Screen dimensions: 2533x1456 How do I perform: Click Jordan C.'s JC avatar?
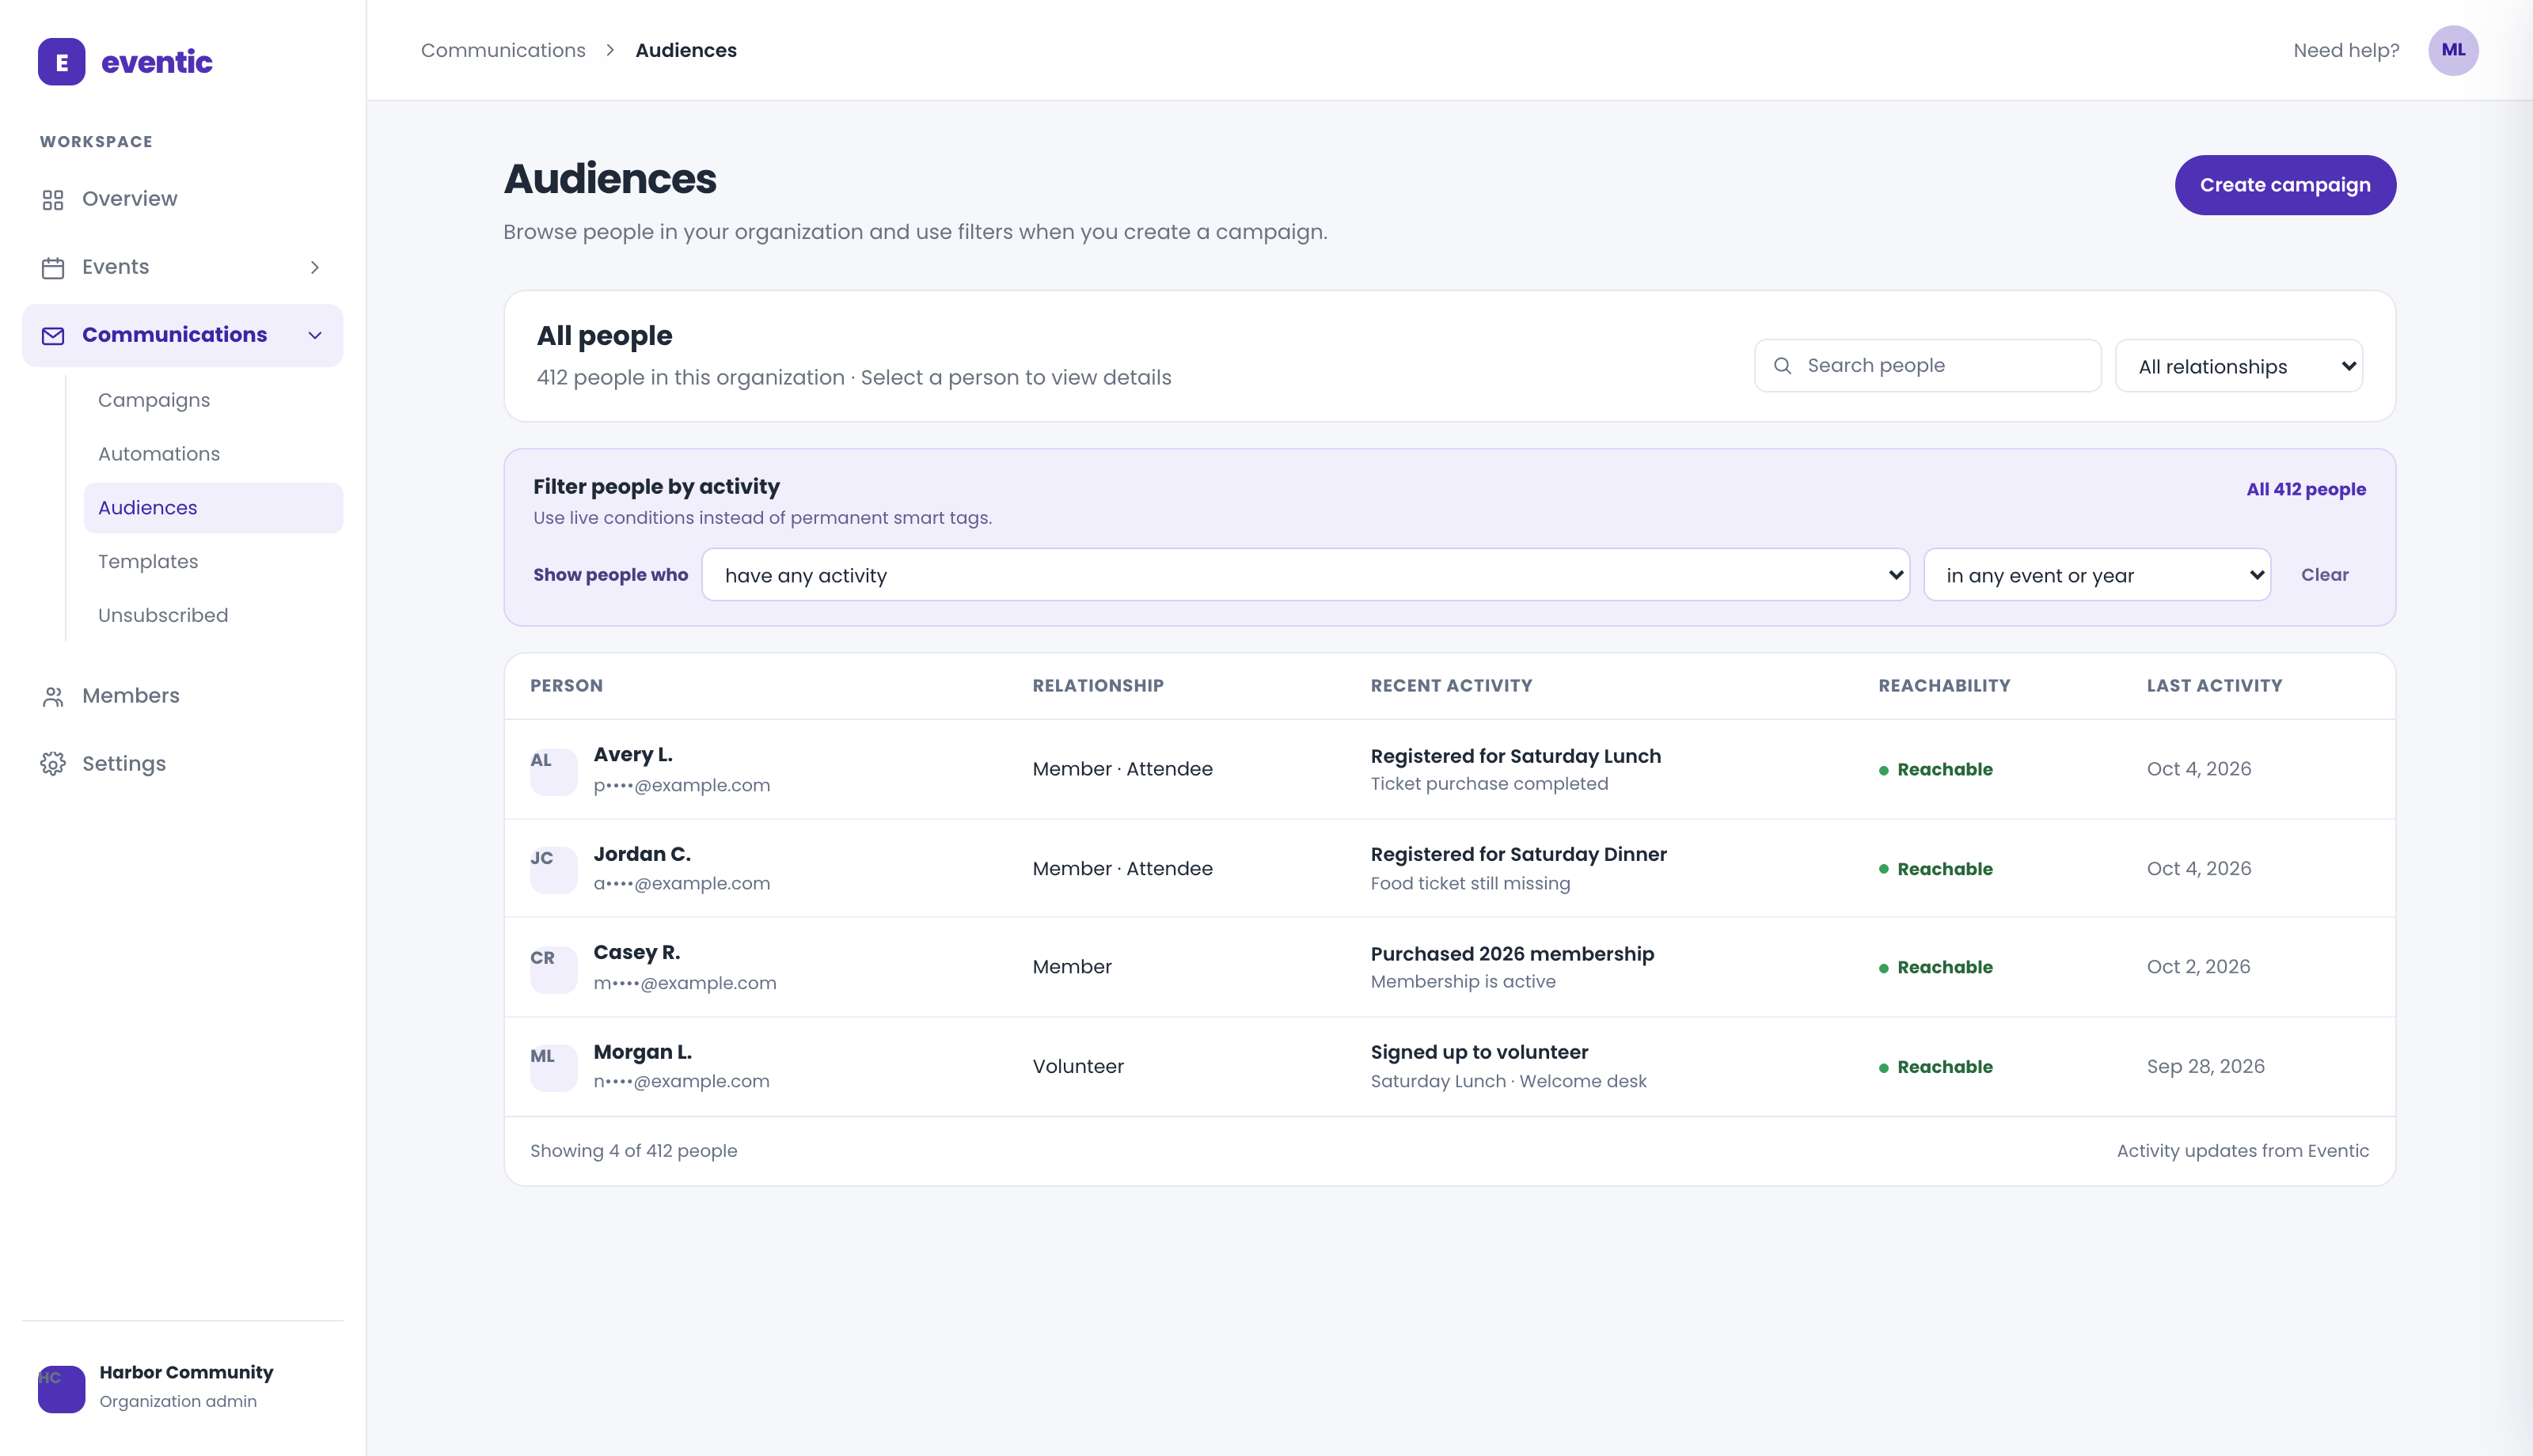click(553, 869)
